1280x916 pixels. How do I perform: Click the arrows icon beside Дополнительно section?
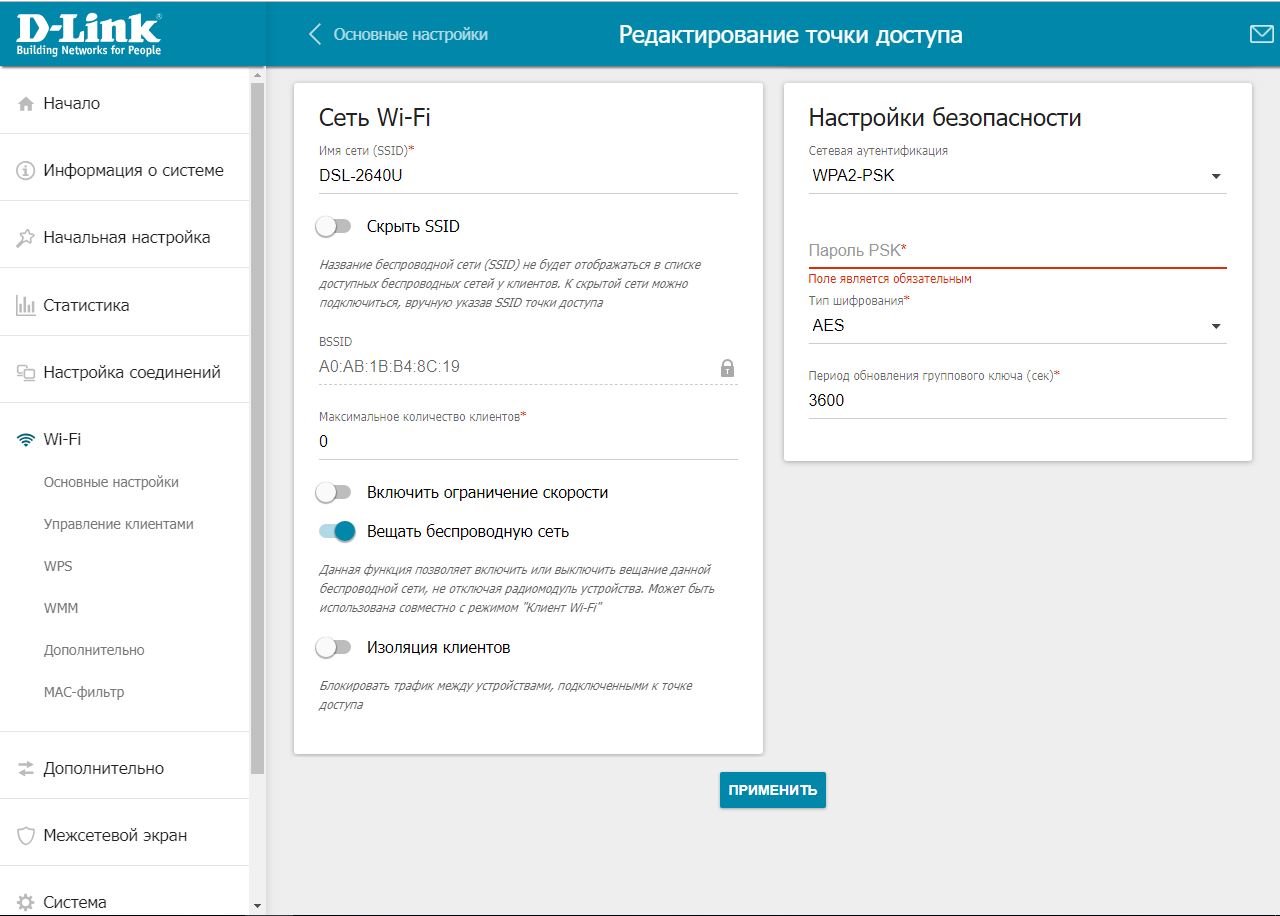[x=26, y=769]
